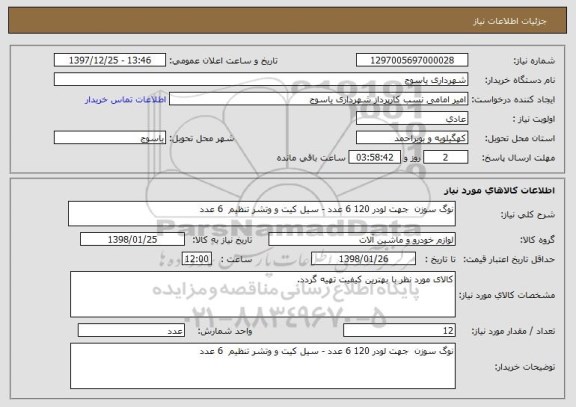This screenshot has height=407, width=576.
Task: Select the label واحد شمارش
Action: click(x=225, y=331)
